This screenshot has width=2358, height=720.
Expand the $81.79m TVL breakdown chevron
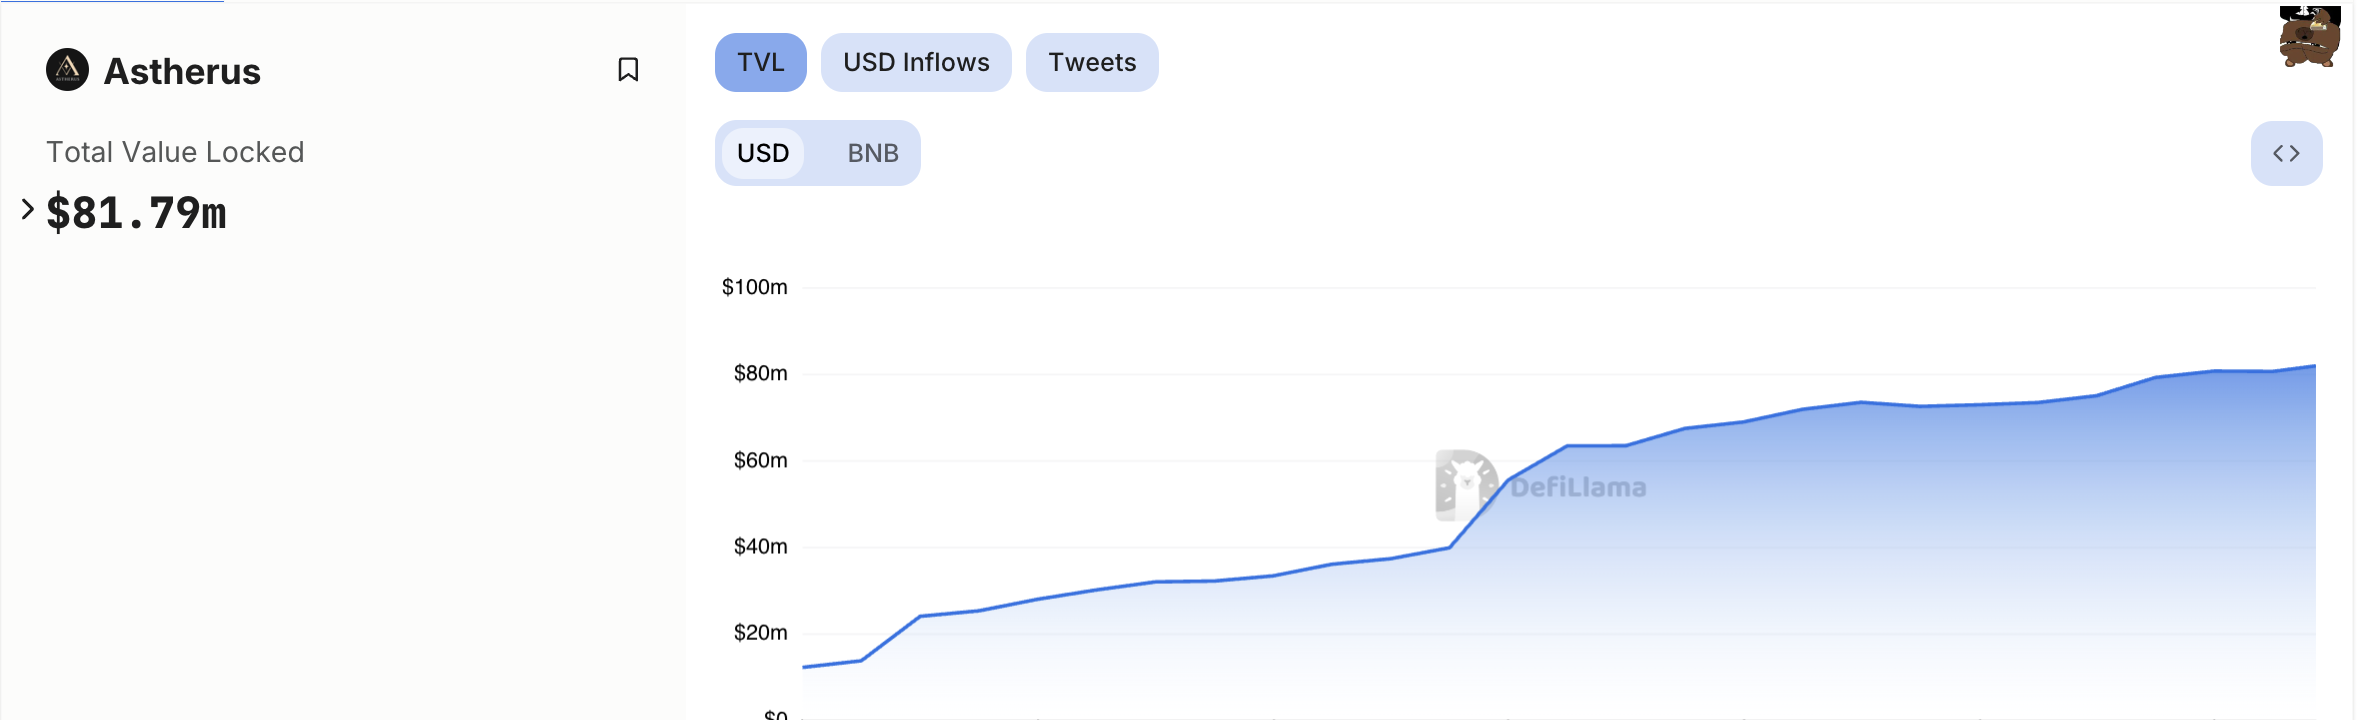[28, 209]
